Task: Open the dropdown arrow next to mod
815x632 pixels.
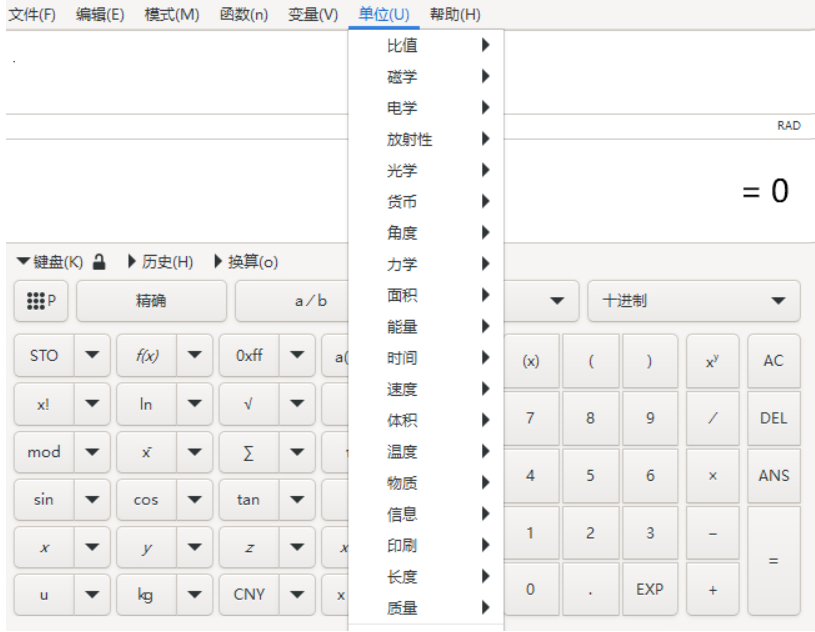Action: click(x=92, y=452)
